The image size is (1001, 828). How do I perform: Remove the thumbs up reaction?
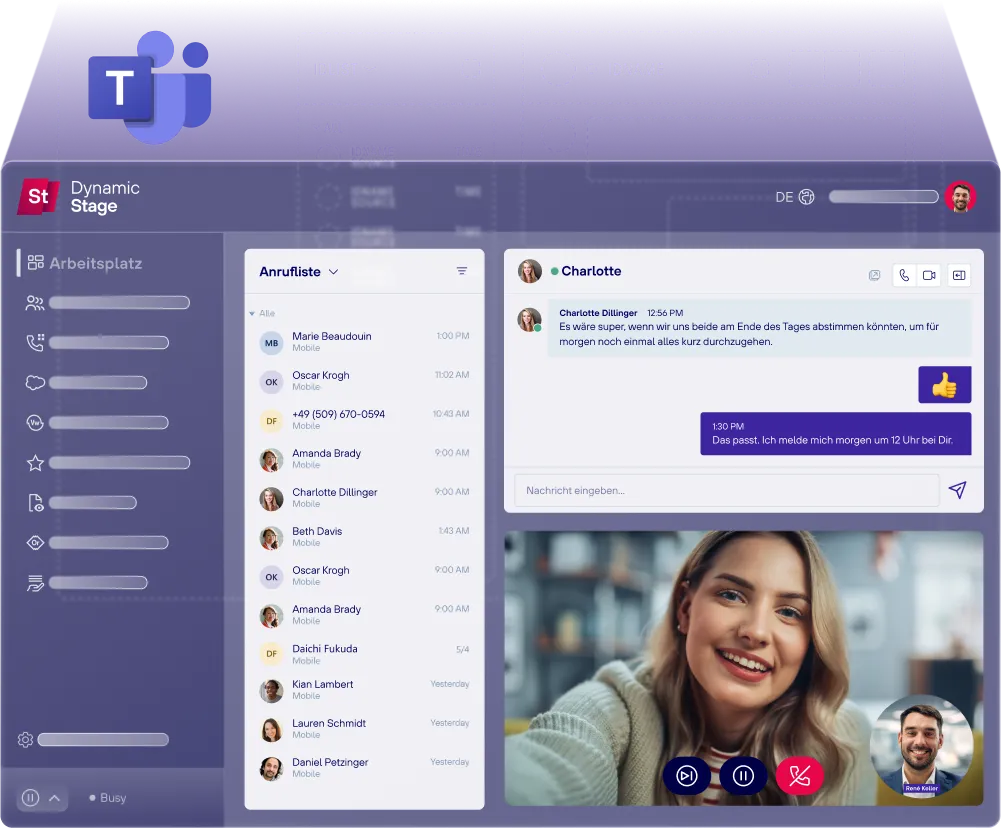click(944, 384)
